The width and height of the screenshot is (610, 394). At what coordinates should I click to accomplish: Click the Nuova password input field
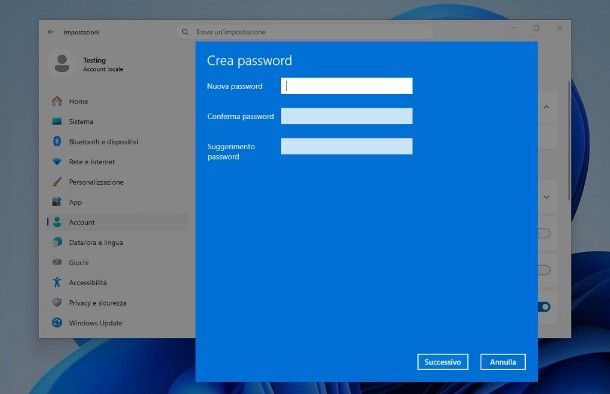pos(347,86)
